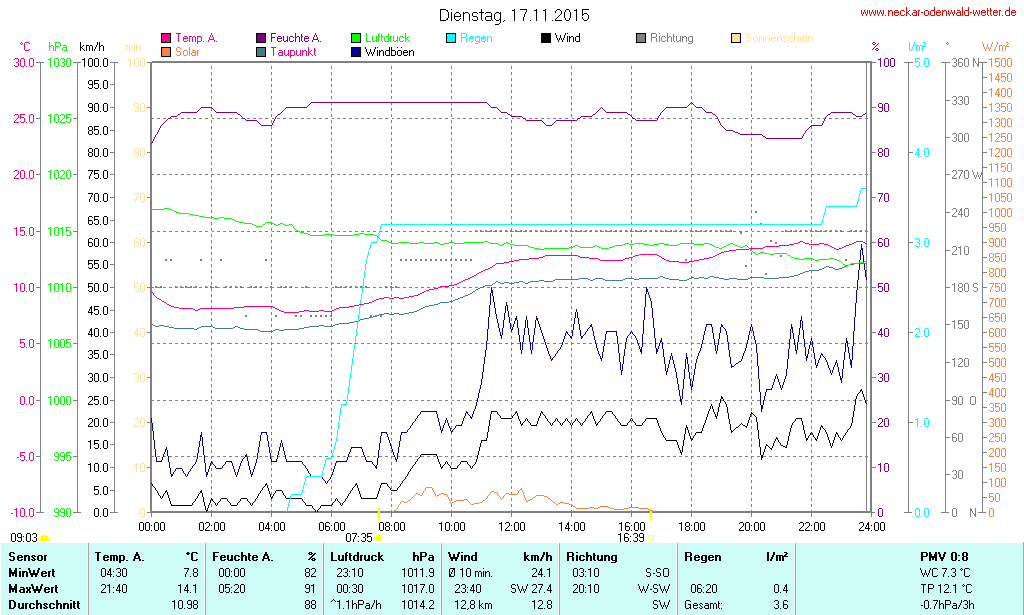1024x615 pixels.
Task: Click the teal Taupunkt legend swatch
Action: 261,51
